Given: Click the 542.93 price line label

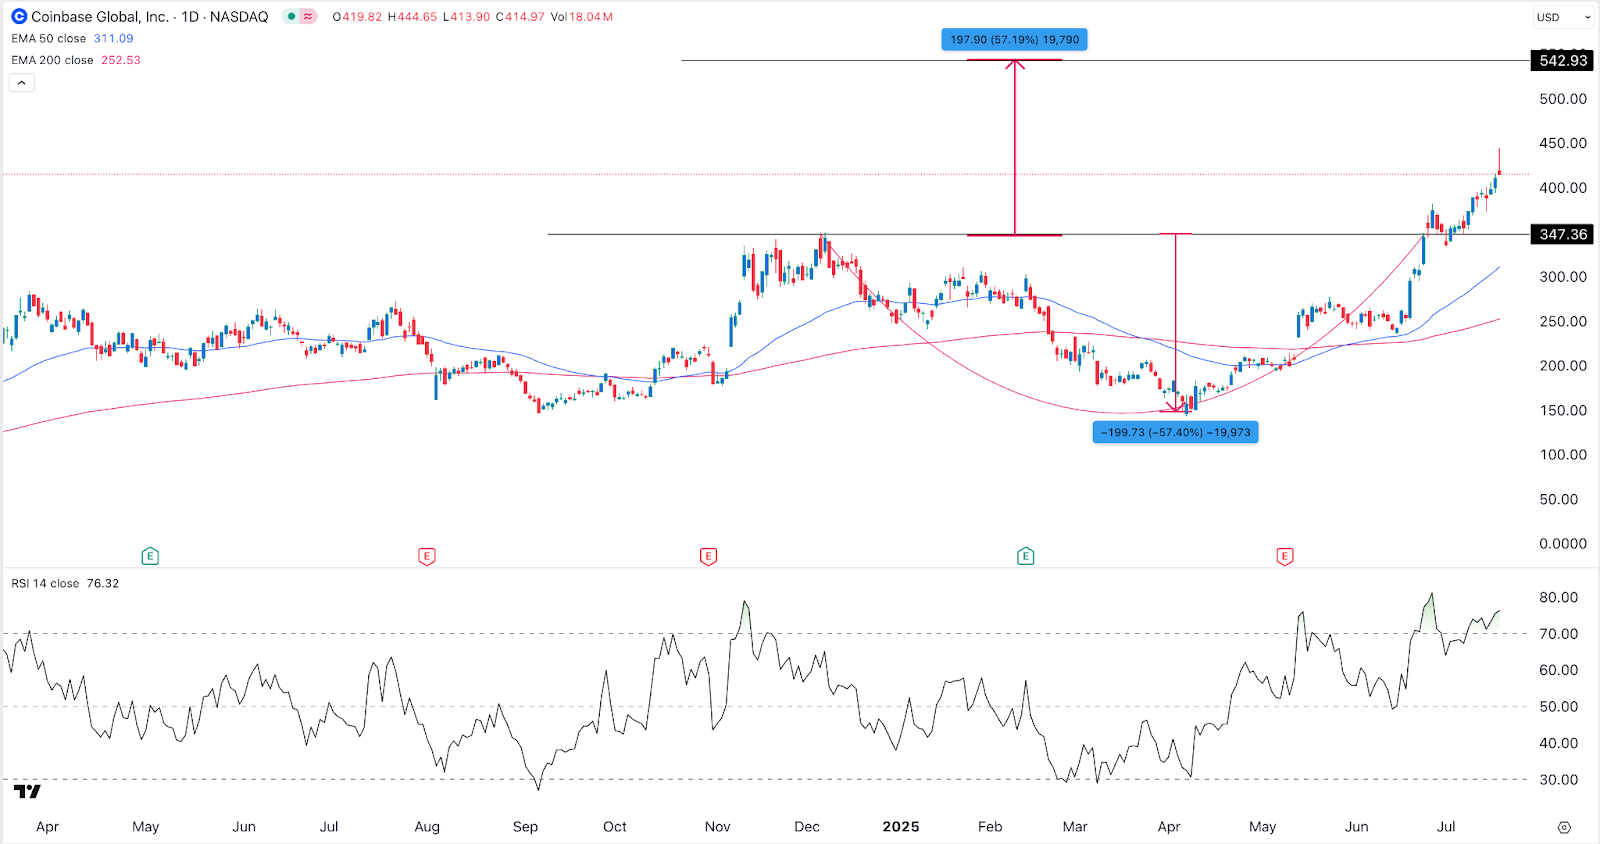Looking at the screenshot, I should point(1563,61).
